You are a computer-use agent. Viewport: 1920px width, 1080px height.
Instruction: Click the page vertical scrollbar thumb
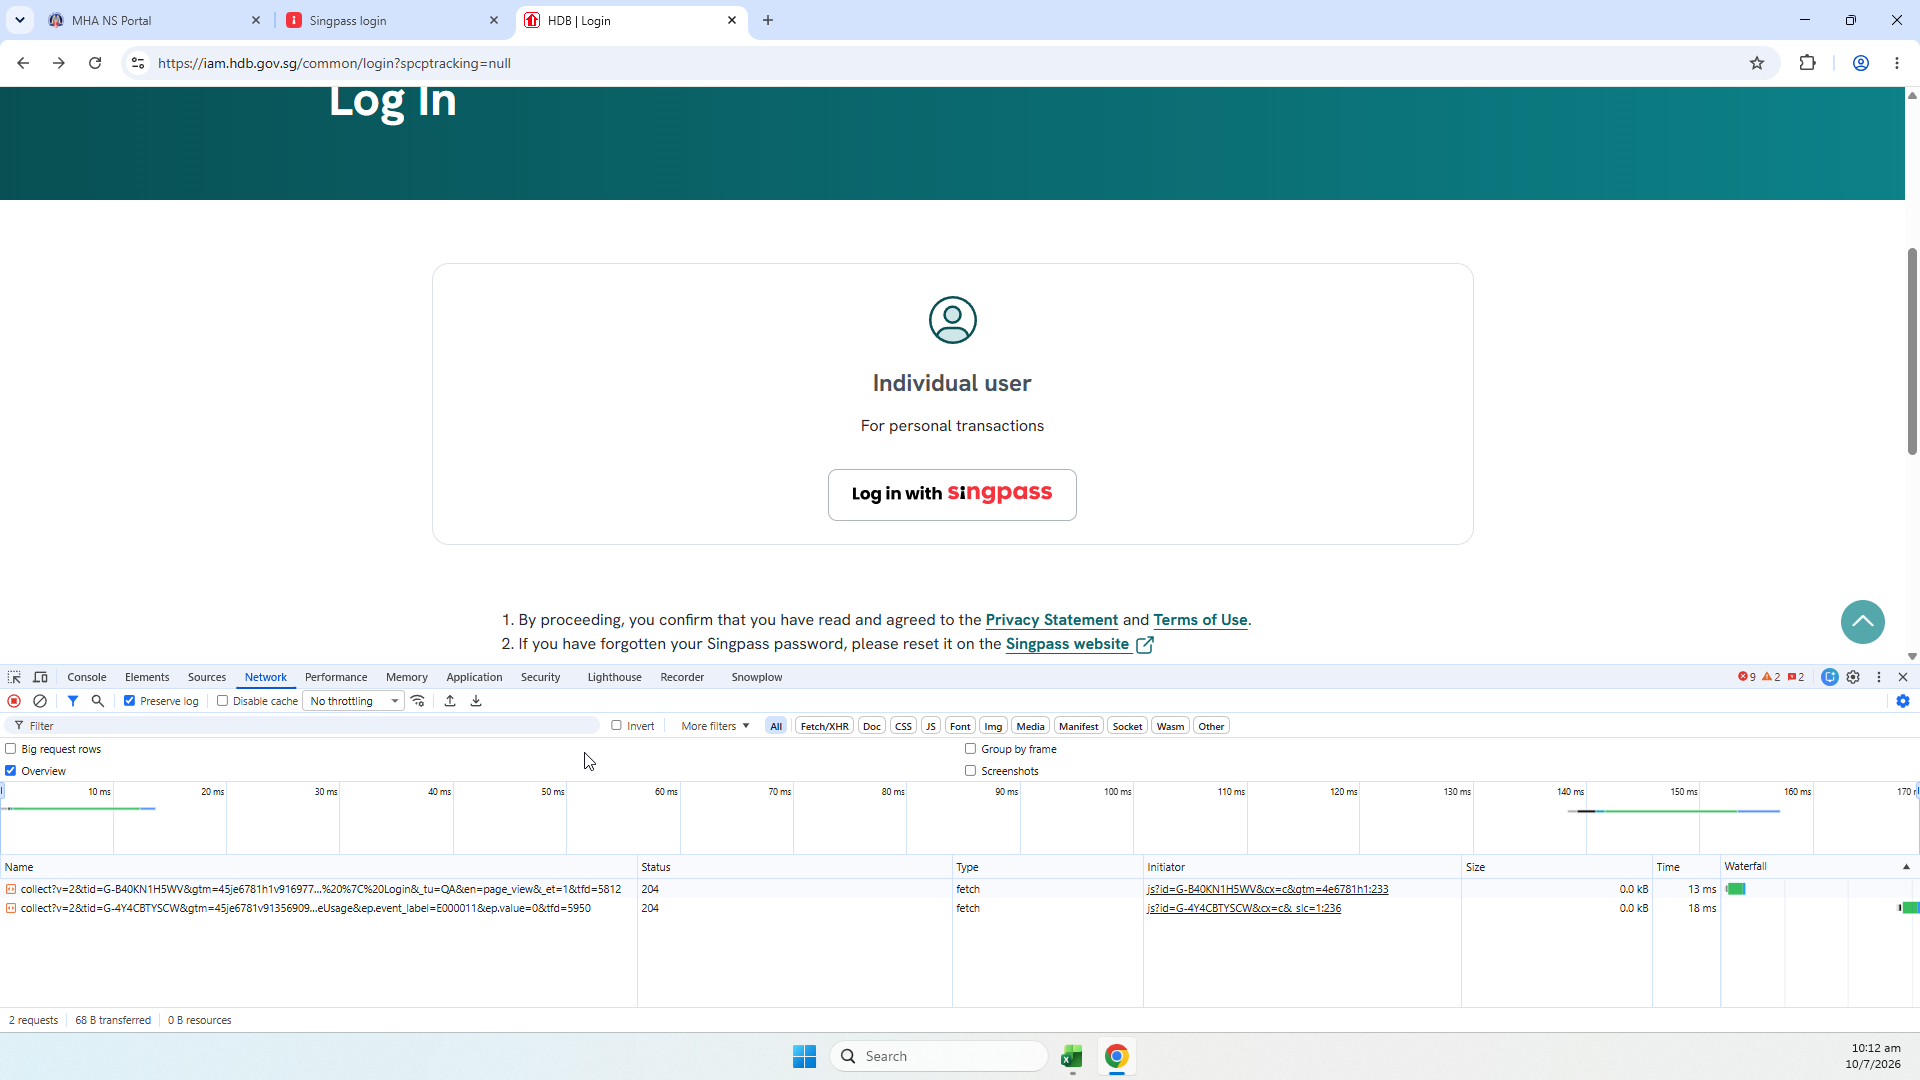click(1912, 350)
